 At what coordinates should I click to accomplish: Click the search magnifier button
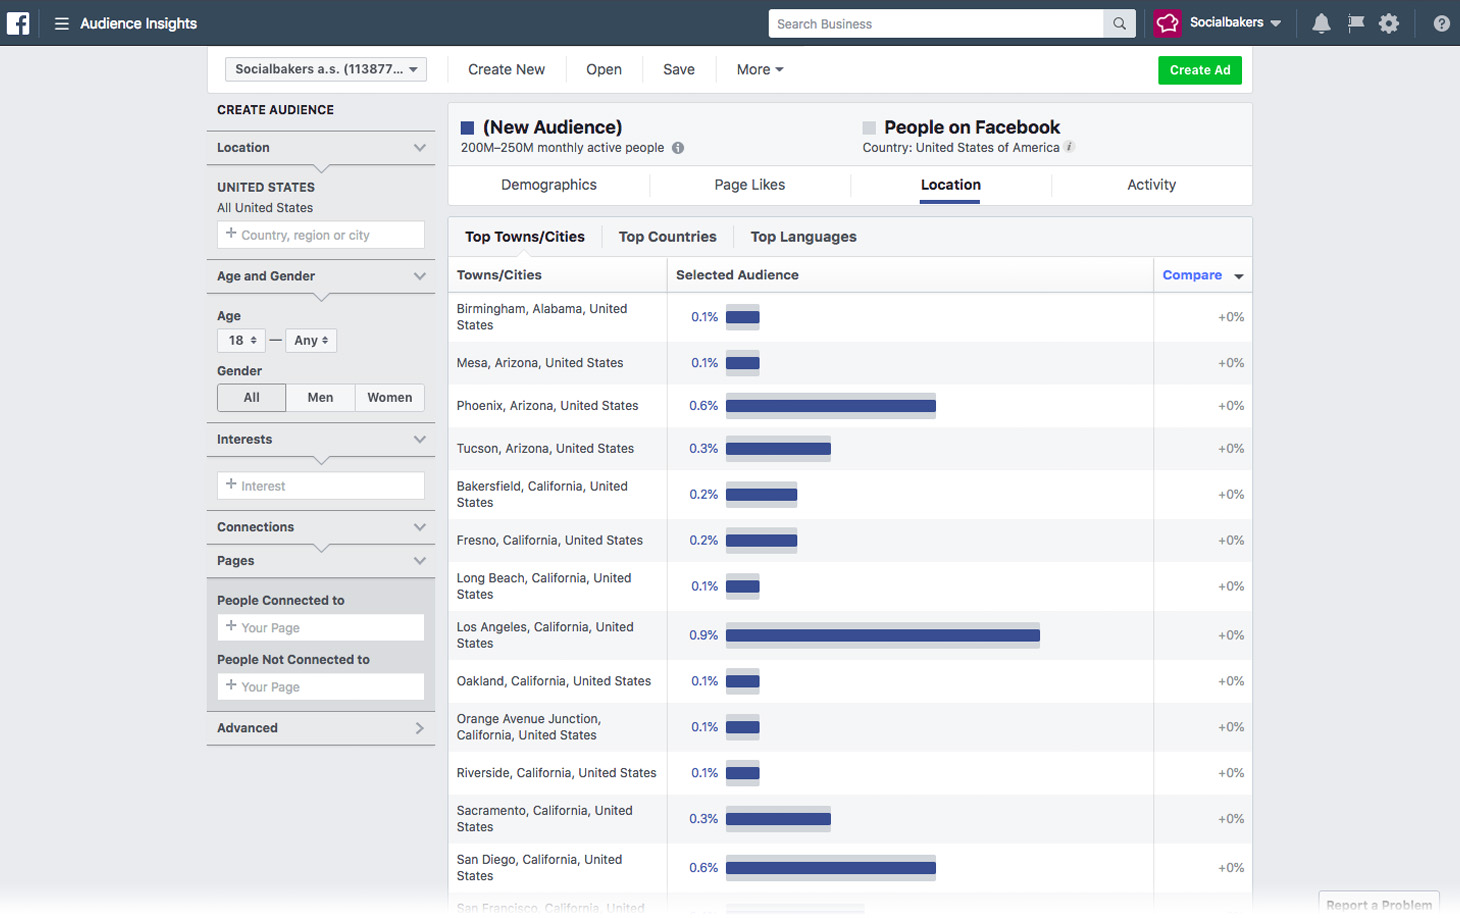pos(1119,23)
